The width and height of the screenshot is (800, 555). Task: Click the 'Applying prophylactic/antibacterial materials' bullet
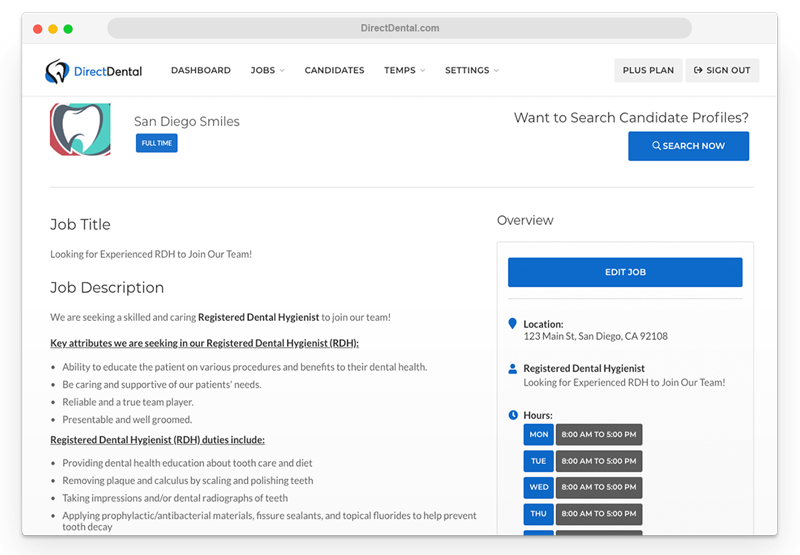pyautogui.click(x=269, y=521)
